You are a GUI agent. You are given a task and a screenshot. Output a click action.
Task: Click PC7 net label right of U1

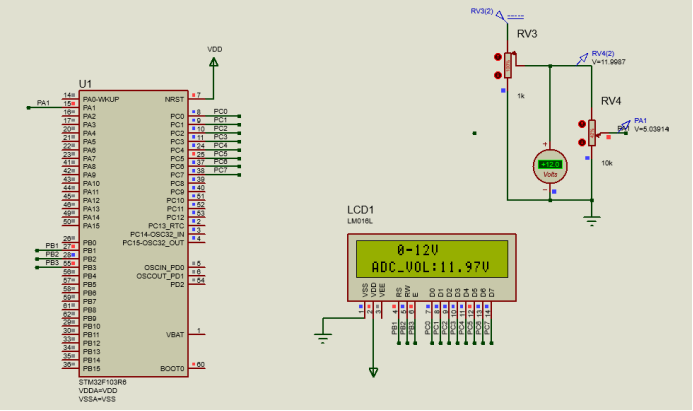[221, 170]
